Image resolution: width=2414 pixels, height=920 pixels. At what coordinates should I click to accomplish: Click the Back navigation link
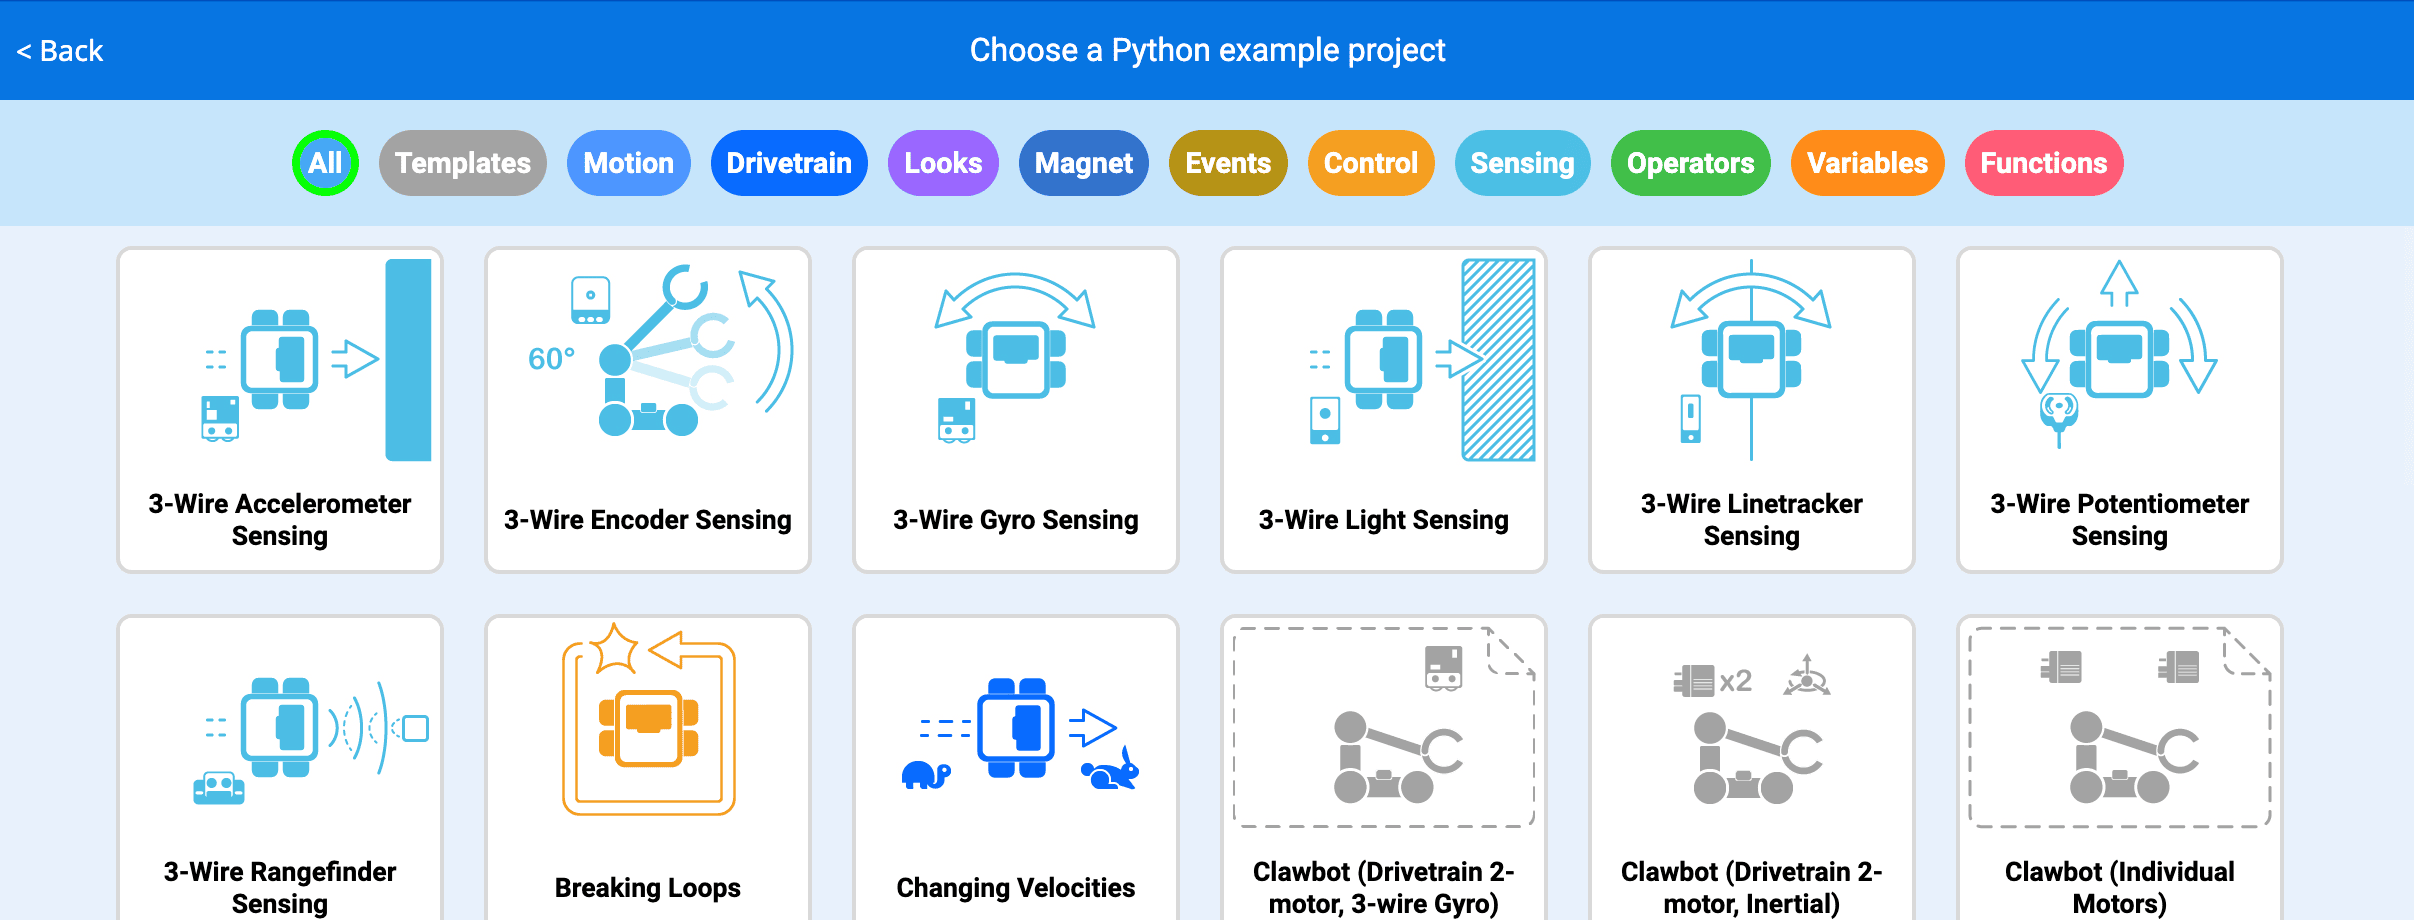point(60,49)
